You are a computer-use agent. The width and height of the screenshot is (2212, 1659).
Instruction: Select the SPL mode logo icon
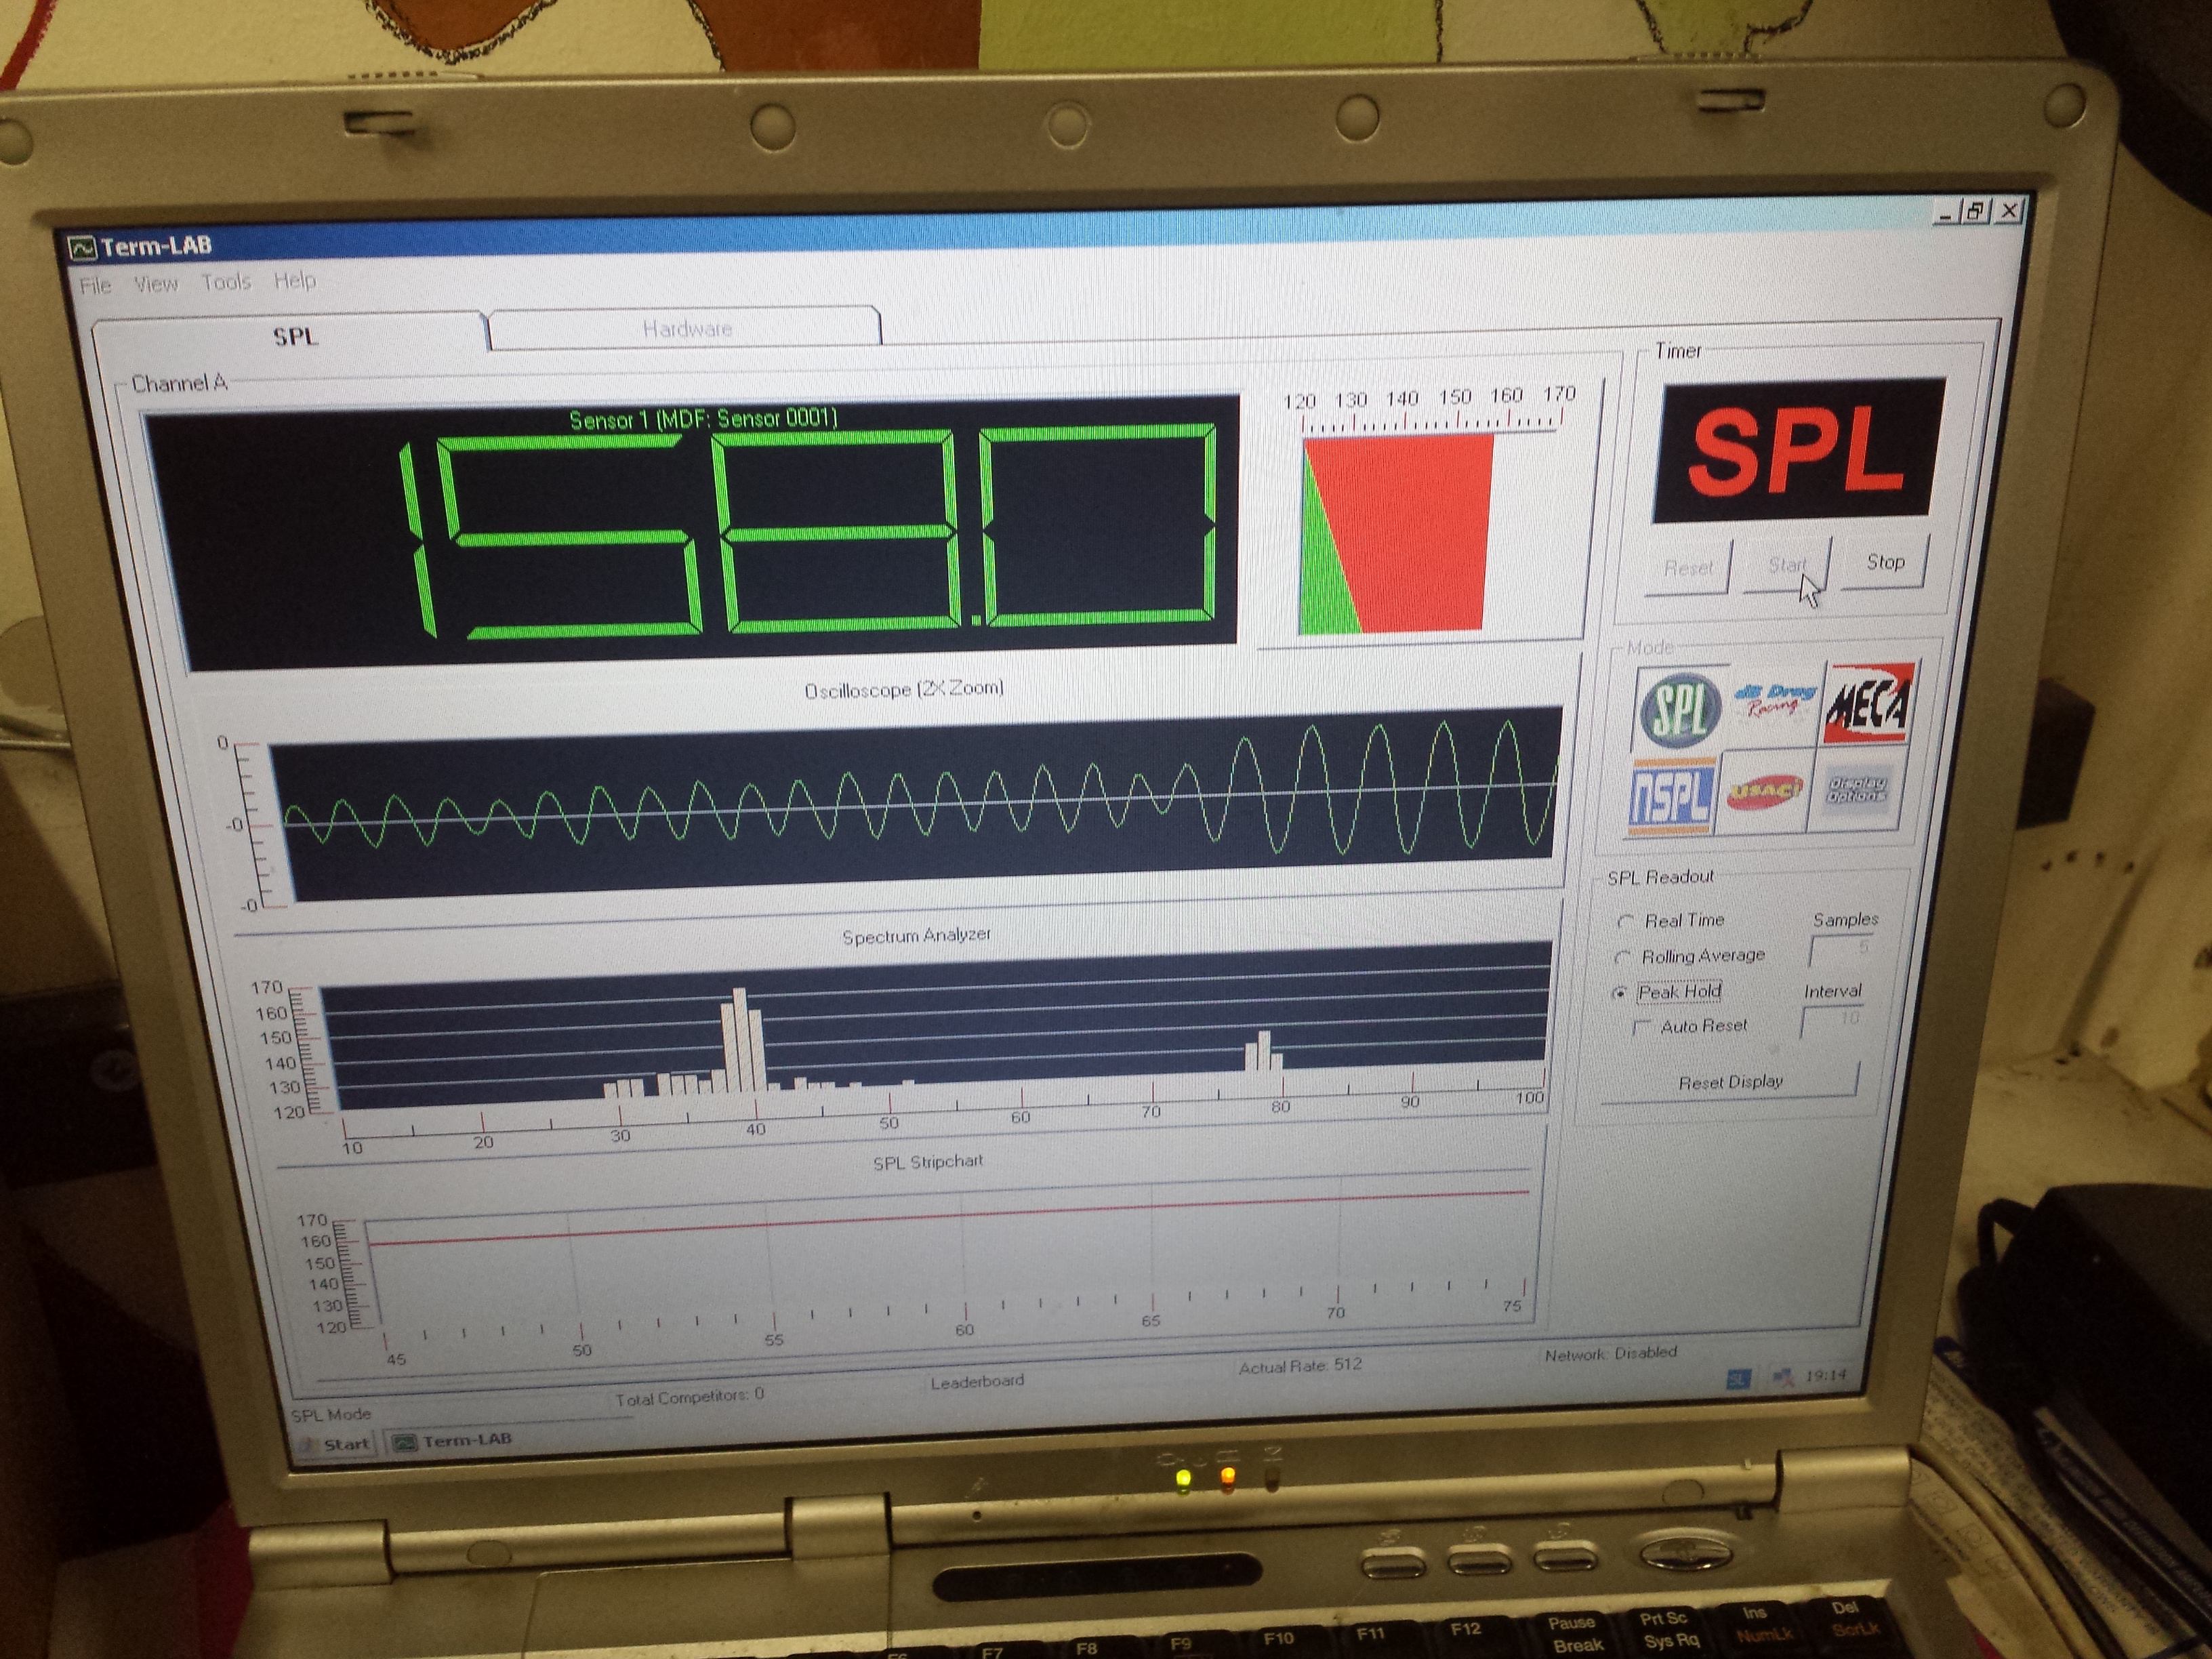[1681, 710]
